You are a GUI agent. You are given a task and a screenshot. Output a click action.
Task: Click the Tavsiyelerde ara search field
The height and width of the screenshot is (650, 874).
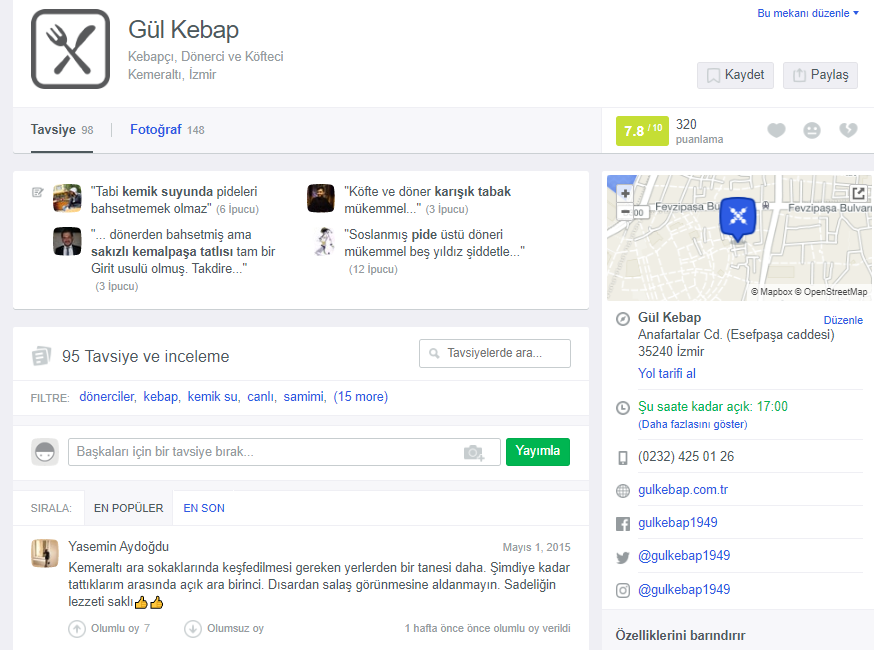coord(495,354)
